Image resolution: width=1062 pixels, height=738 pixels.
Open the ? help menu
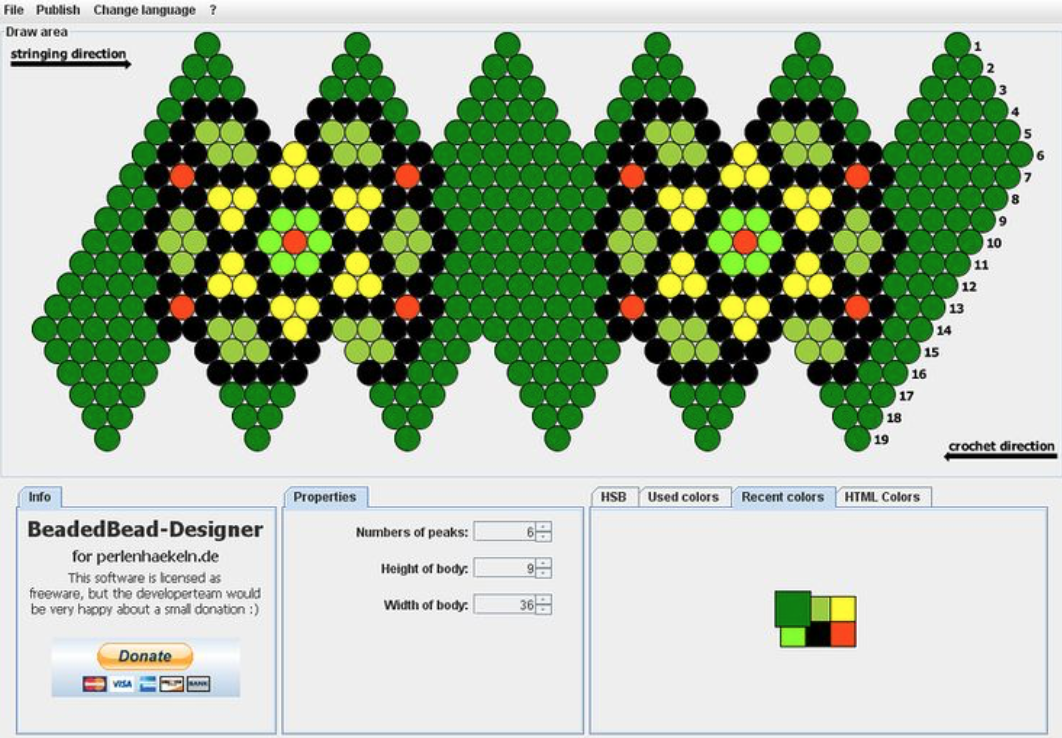click(x=213, y=10)
